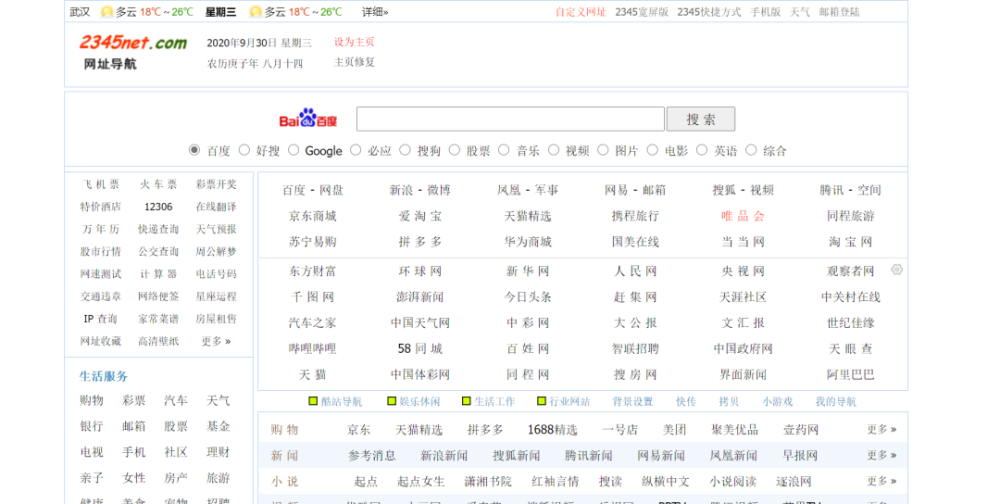Go to the 小游戏 tab
Viewport: 1000px width, 504px height.
click(x=777, y=402)
